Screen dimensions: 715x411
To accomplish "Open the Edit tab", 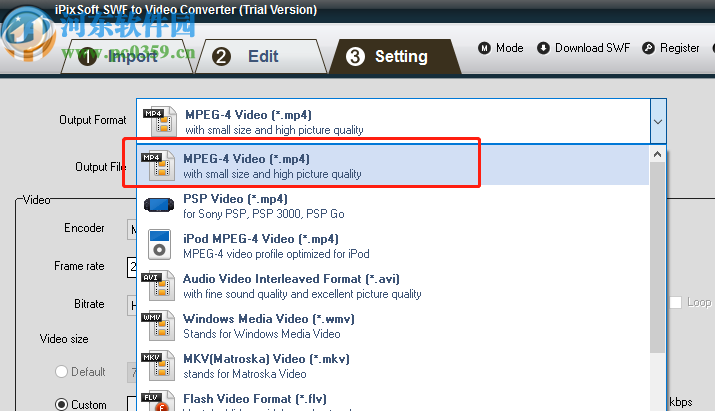I will [261, 57].
